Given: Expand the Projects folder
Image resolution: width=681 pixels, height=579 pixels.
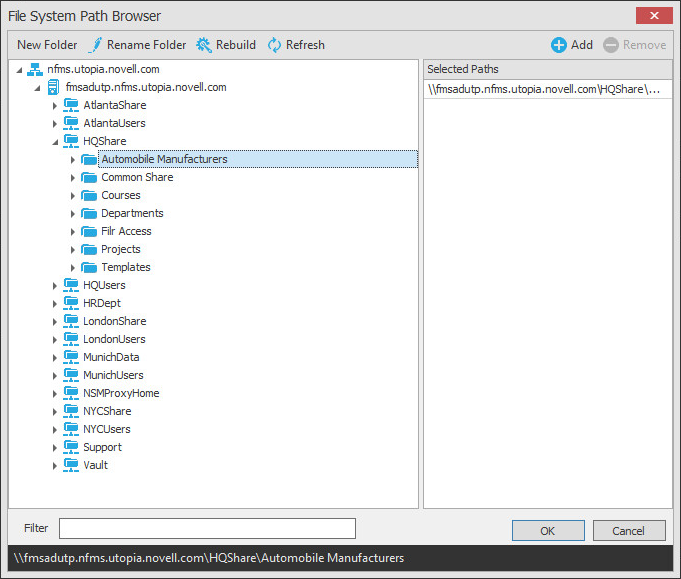Looking at the screenshot, I should point(73,250).
